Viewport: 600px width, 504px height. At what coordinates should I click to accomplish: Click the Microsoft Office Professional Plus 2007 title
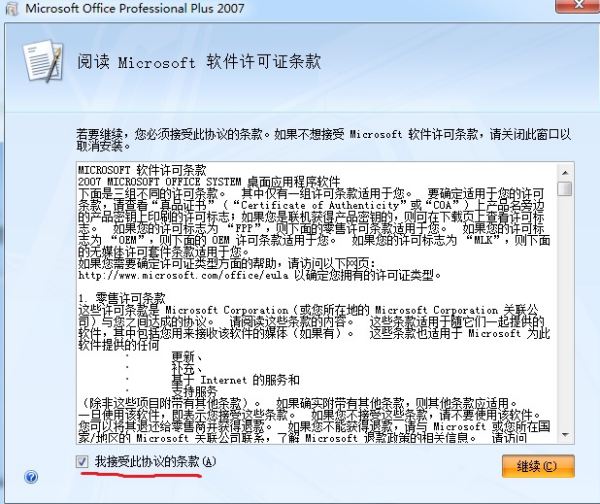click(135, 8)
